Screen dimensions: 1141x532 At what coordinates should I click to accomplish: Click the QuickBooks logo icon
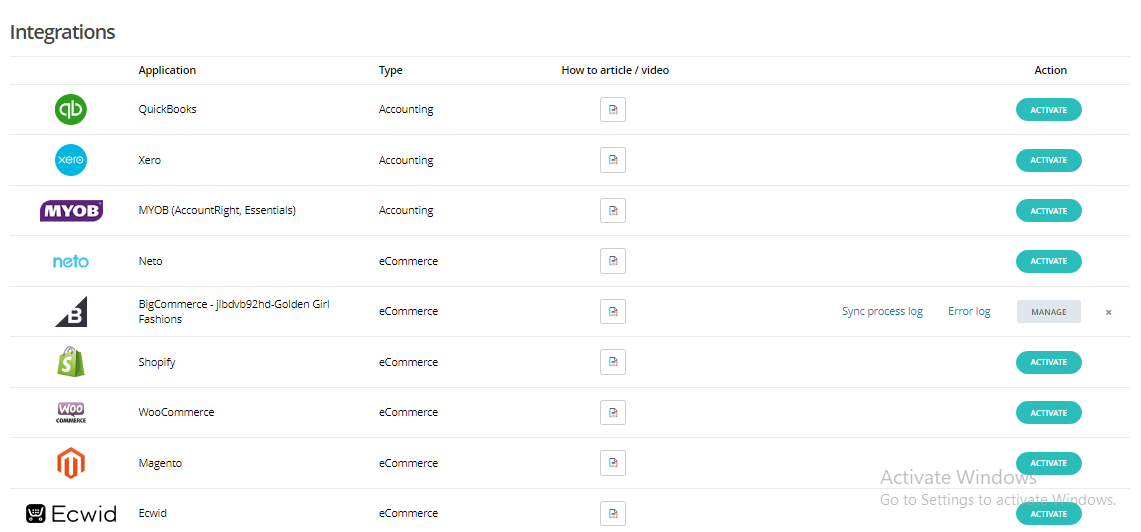71,110
